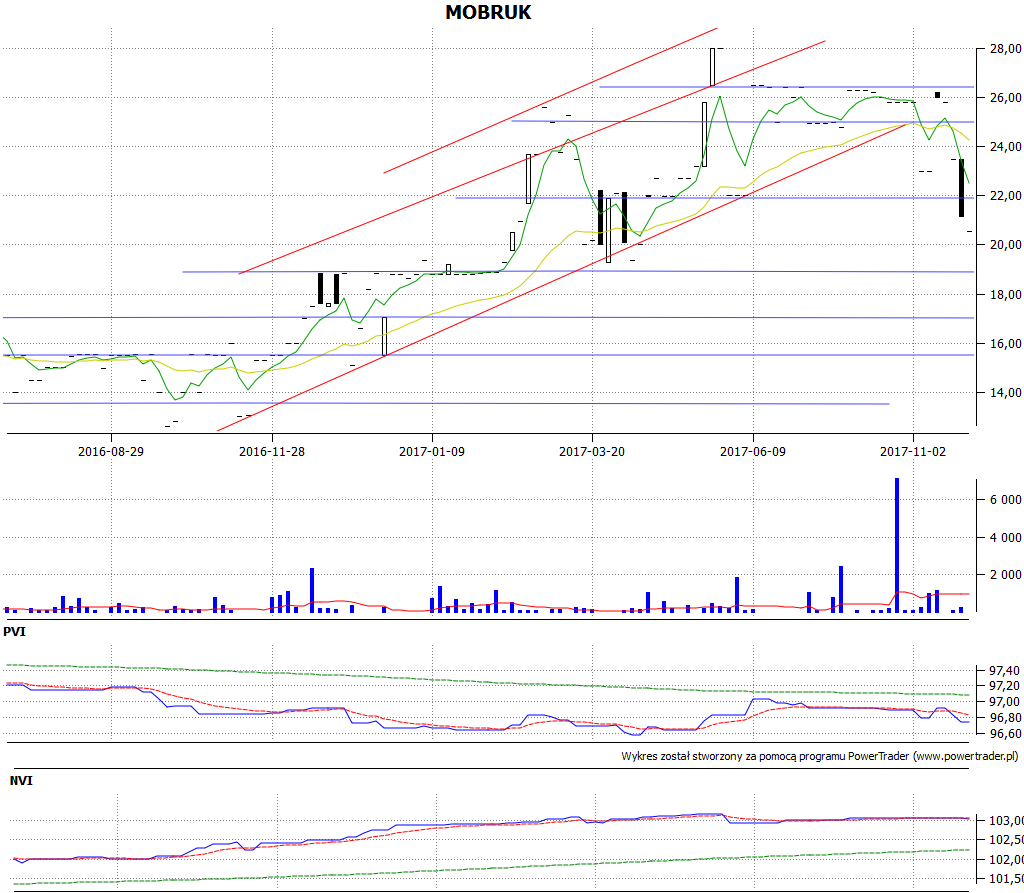The height and width of the screenshot is (893, 1024).
Task: Click the 96,60 PVI axis value
Action: click(1004, 734)
